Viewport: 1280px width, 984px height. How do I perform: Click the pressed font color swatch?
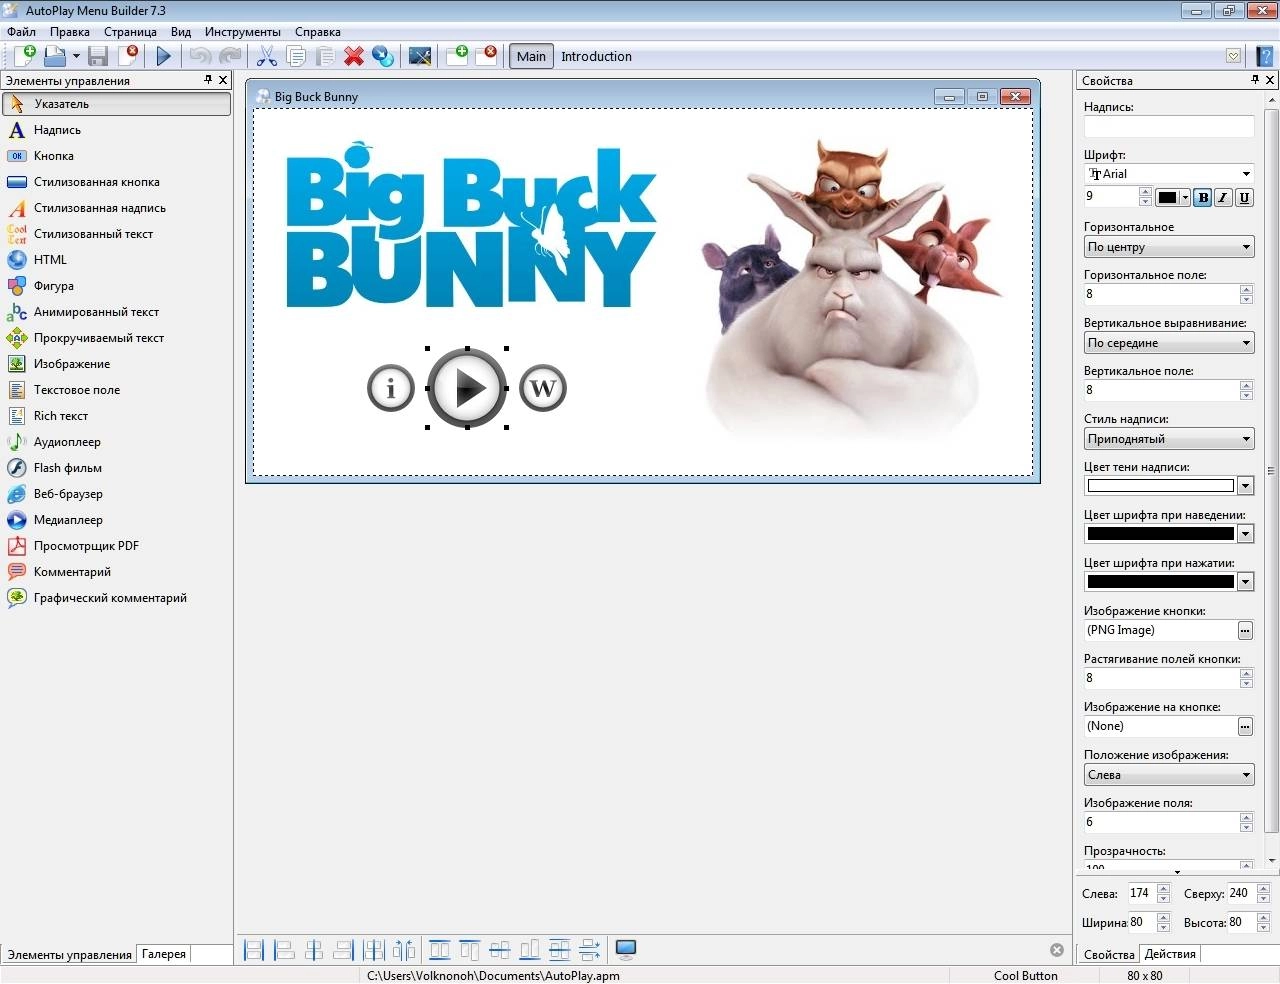[1161, 582]
